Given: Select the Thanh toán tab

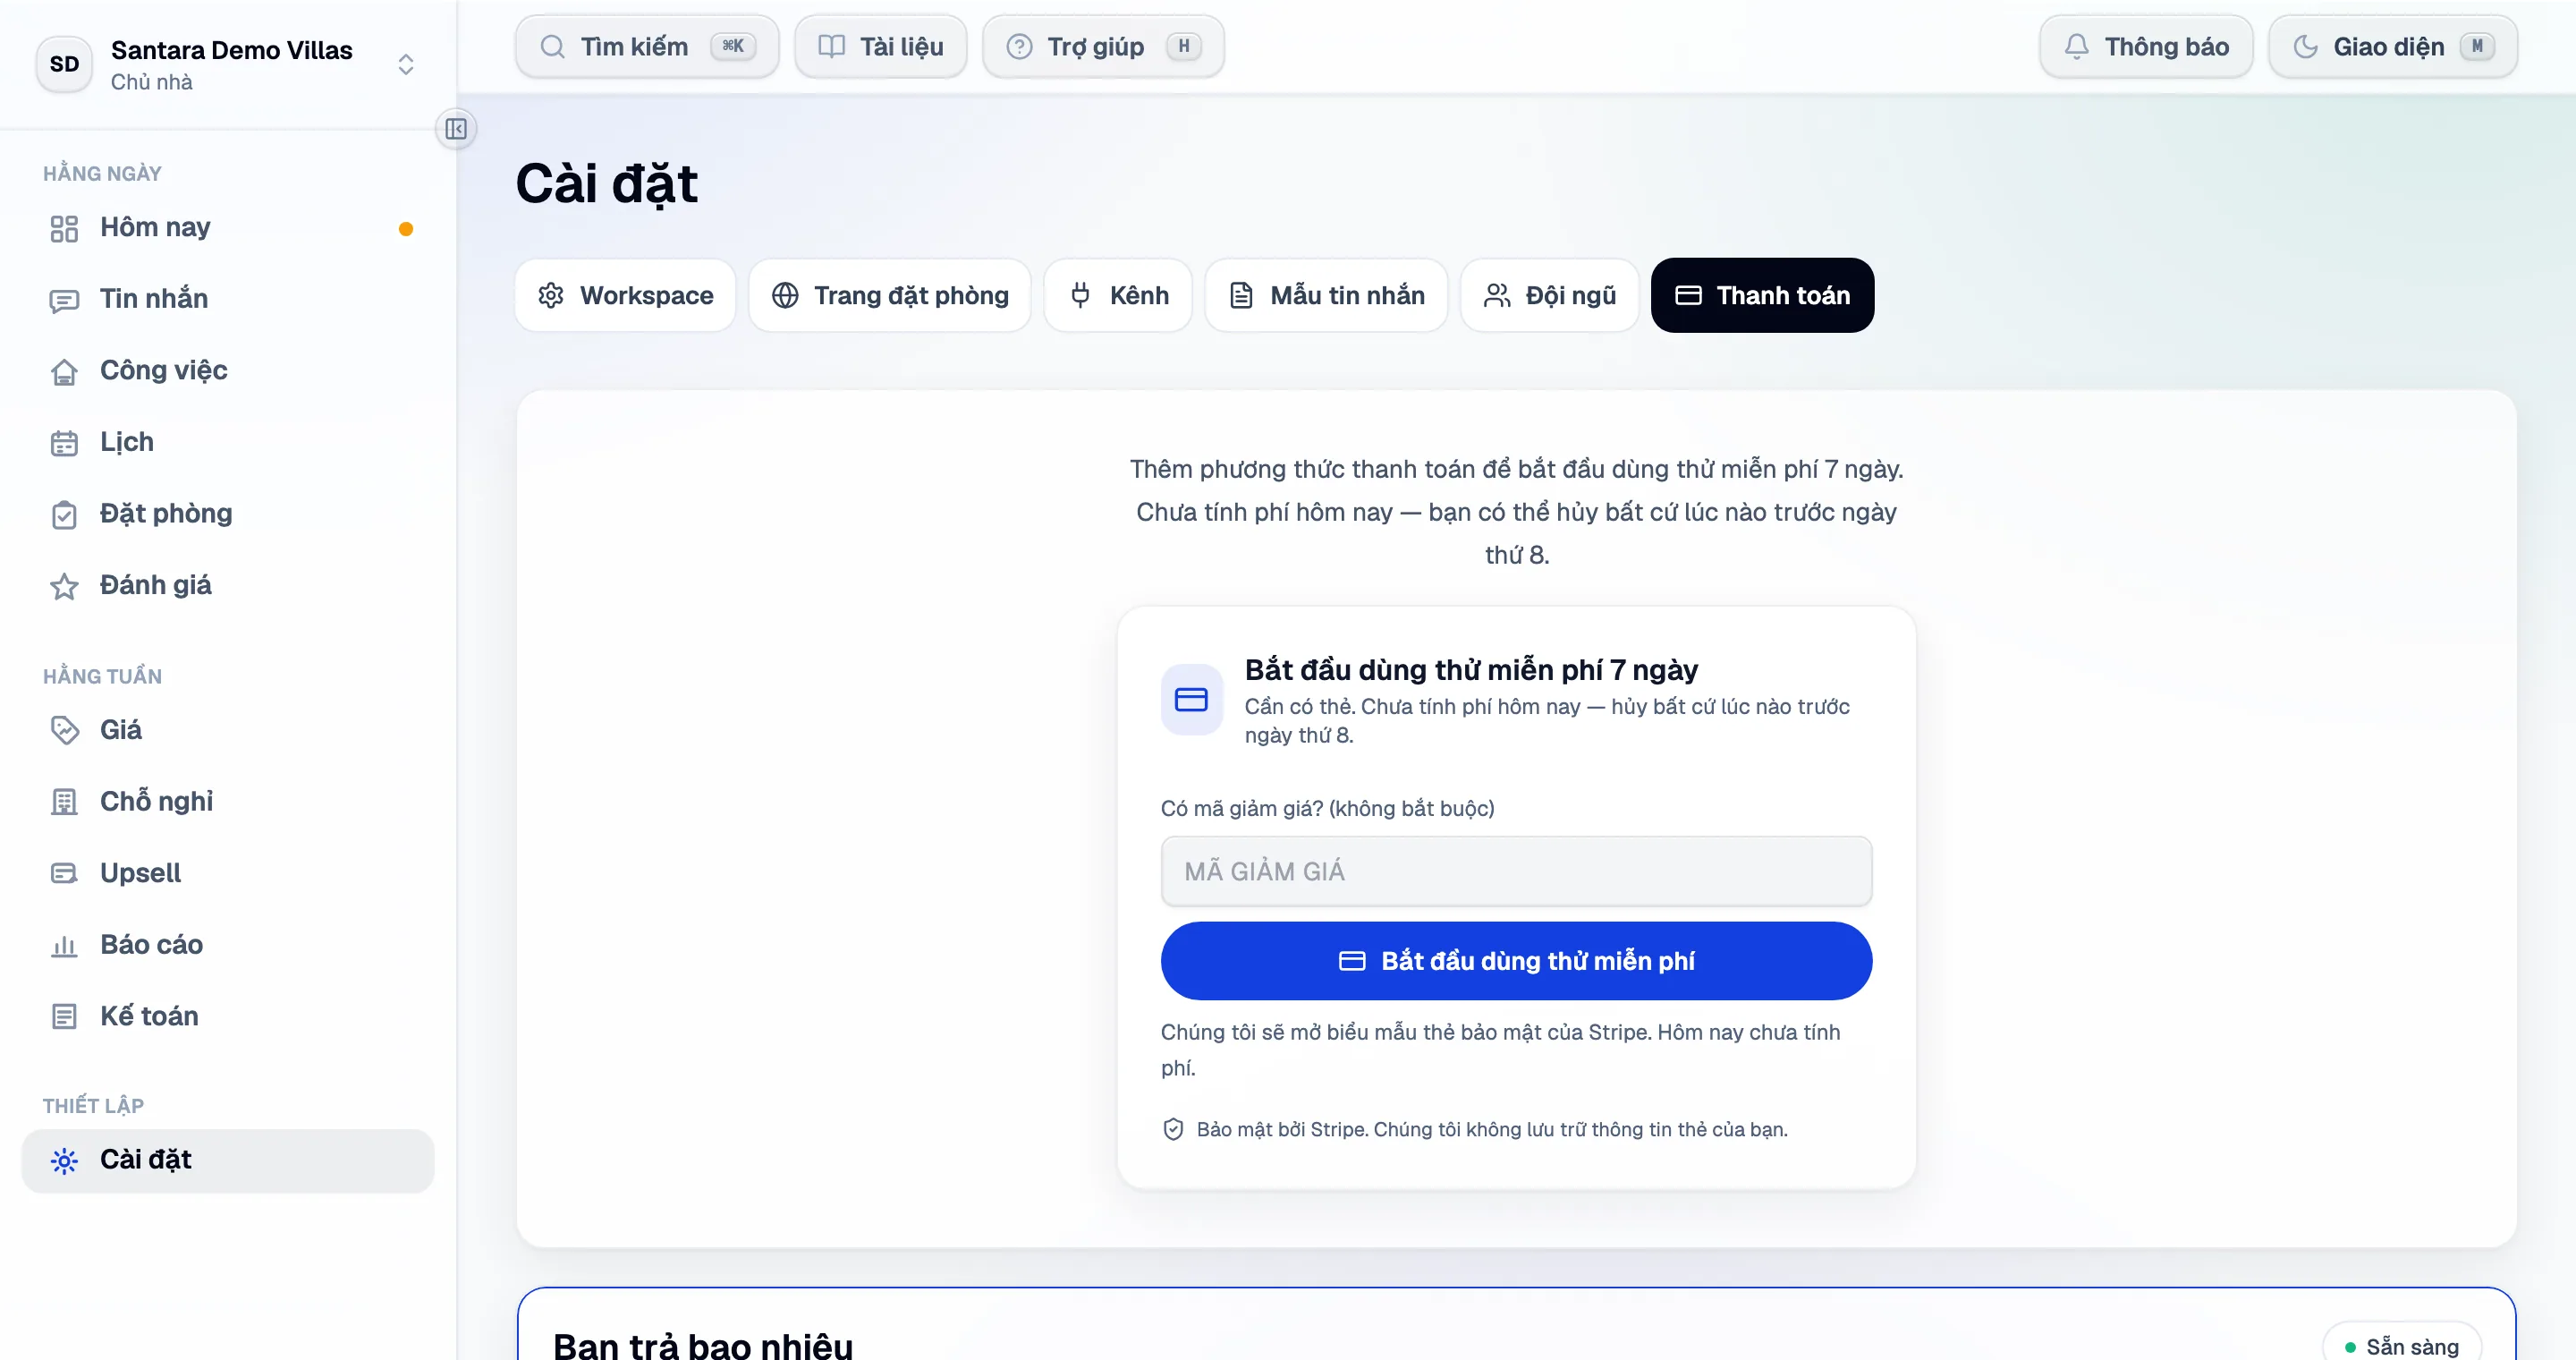Looking at the screenshot, I should pos(1763,295).
